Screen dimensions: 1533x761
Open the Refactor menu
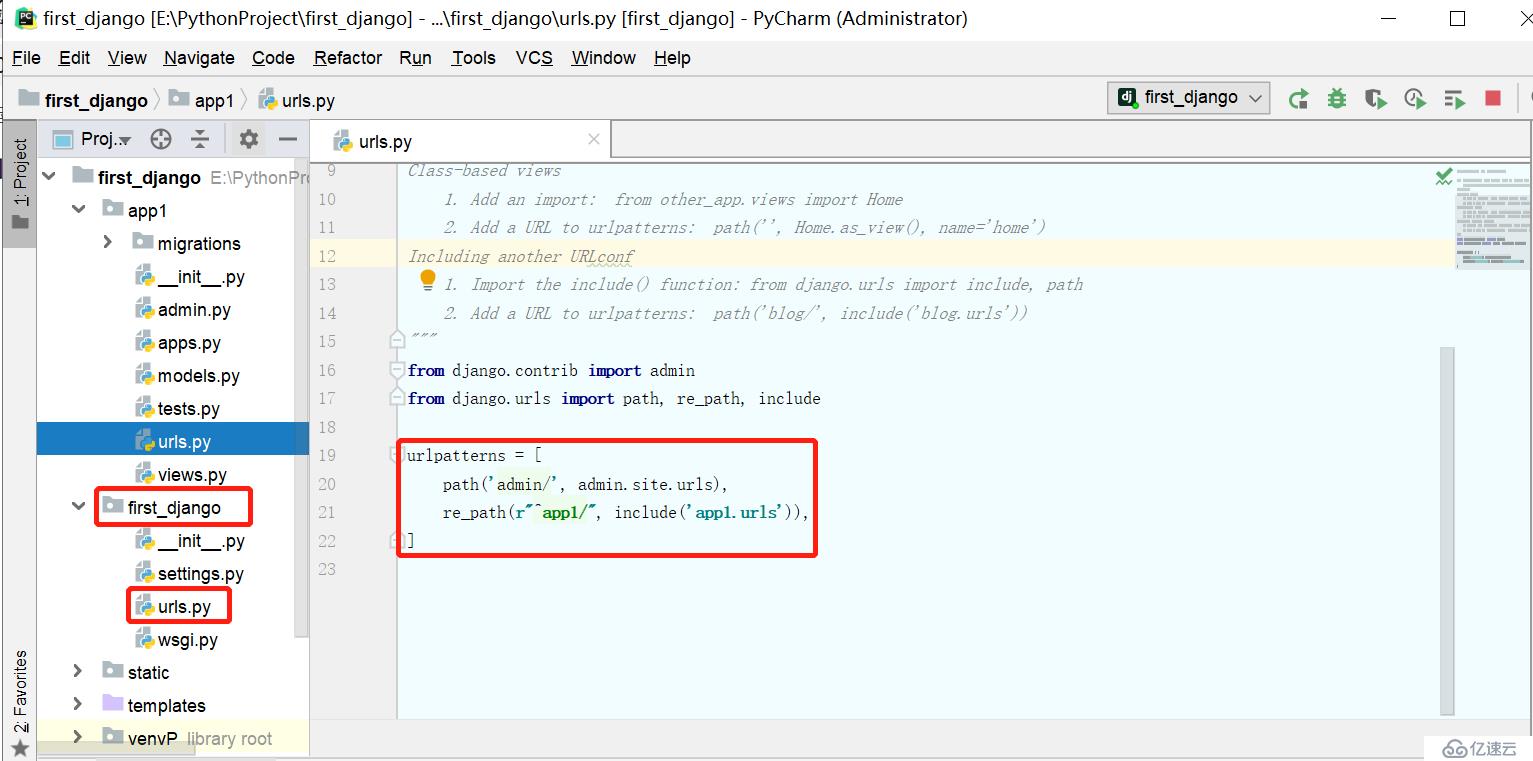coord(348,58)
